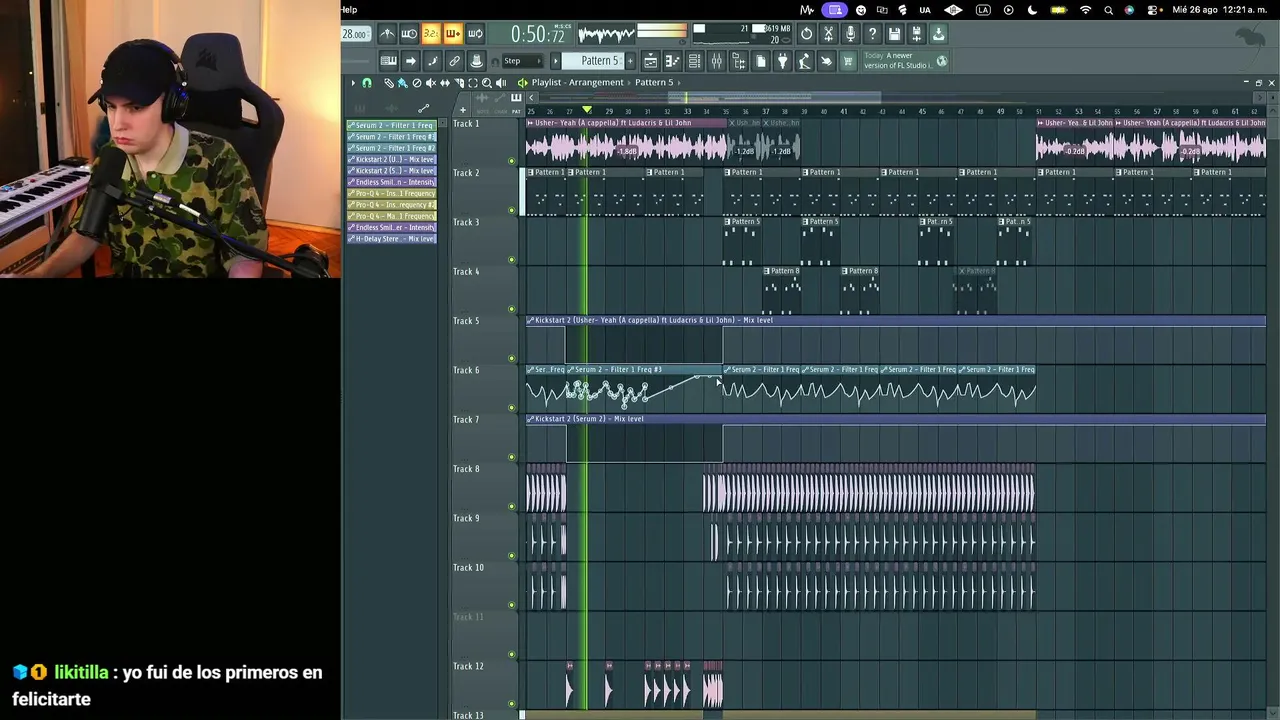Open the macOS Wi-Fi menu
The width and height of the screenshot is (1280, 720).
[x=1085, y=10]
